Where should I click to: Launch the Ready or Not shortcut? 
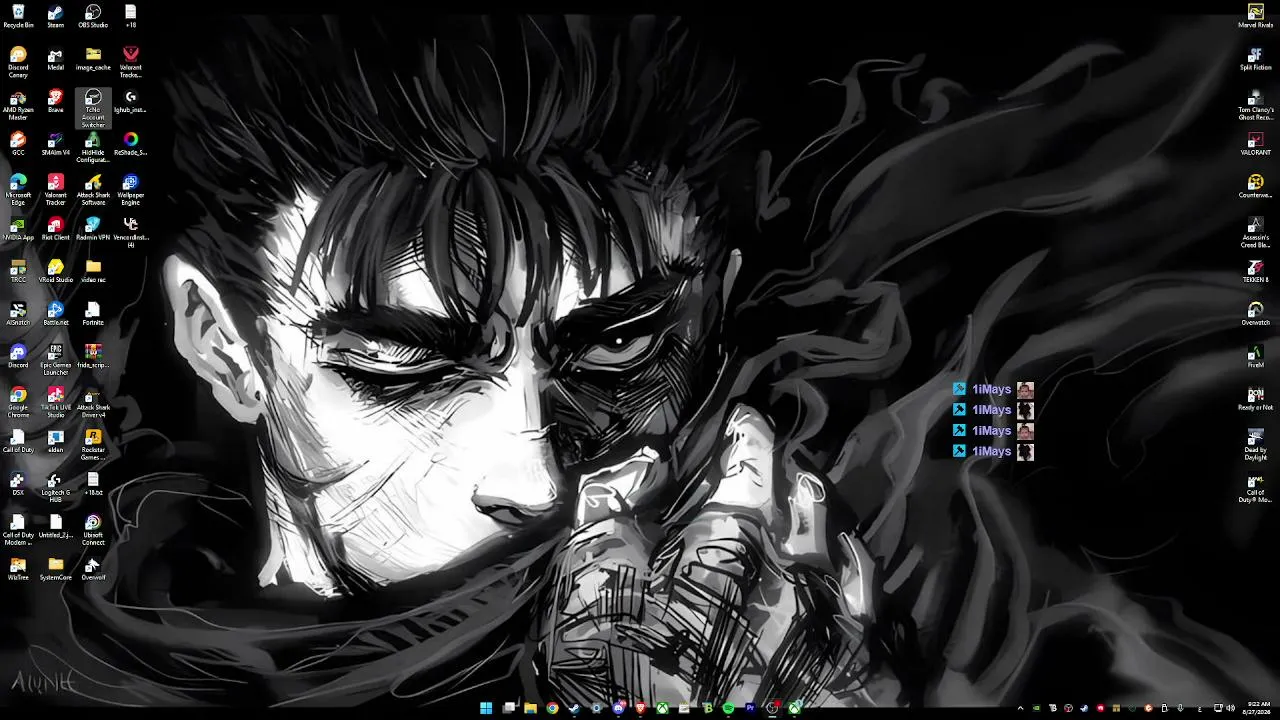(x=1255, y=399)
